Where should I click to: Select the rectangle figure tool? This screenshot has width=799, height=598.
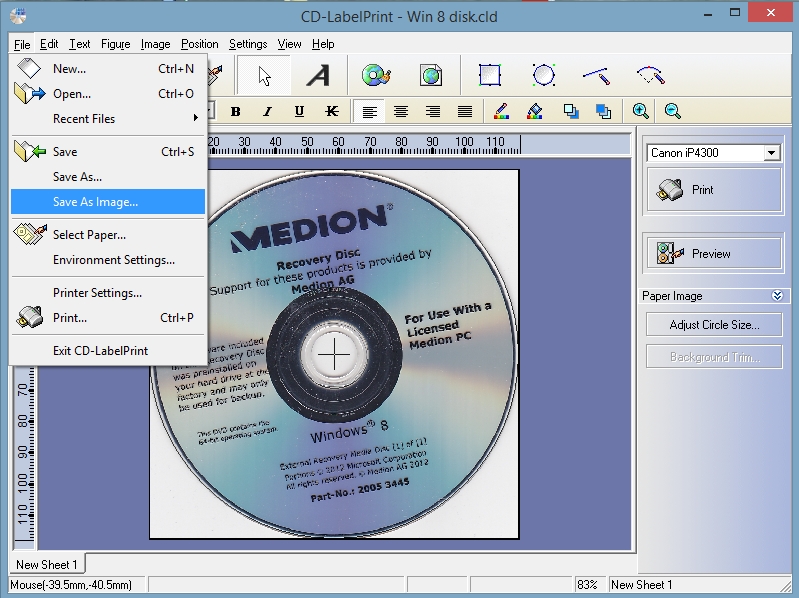coord(490,75)
